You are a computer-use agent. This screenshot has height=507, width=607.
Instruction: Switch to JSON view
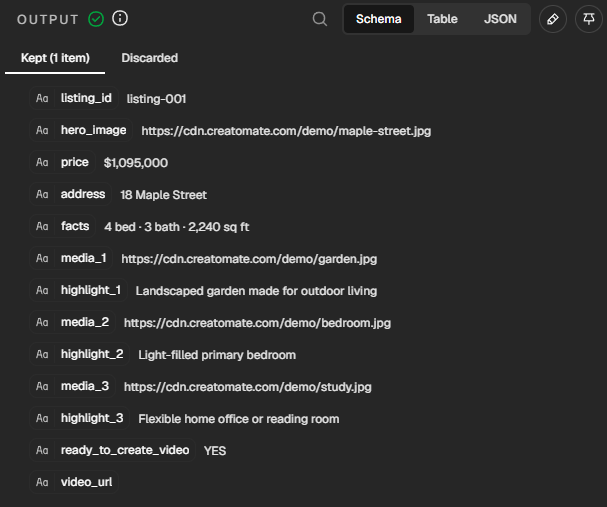500,19
